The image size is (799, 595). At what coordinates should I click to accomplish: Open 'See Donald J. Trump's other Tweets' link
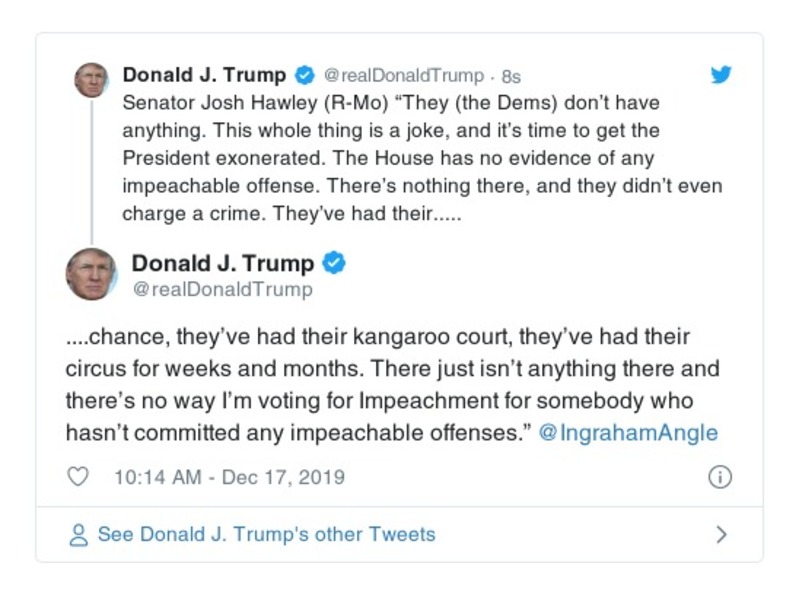coord(266,534)
